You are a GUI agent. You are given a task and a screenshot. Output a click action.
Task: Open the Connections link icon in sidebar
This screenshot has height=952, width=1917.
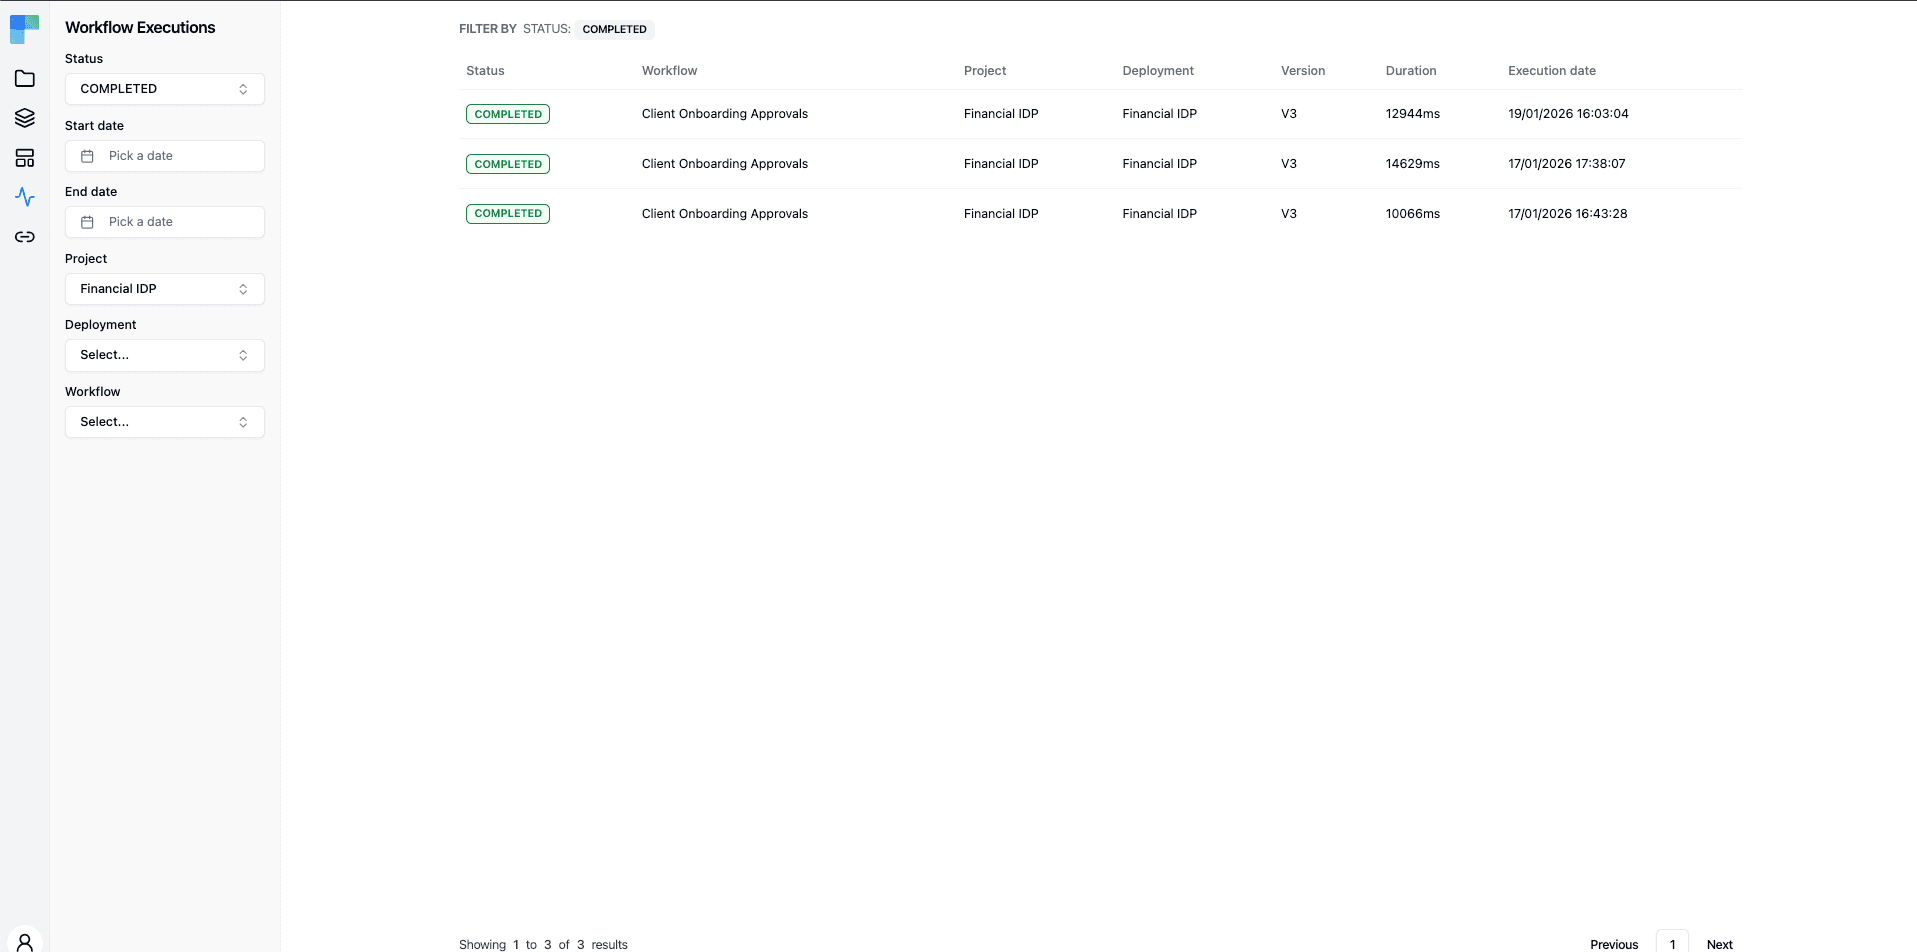click(24, 238)
